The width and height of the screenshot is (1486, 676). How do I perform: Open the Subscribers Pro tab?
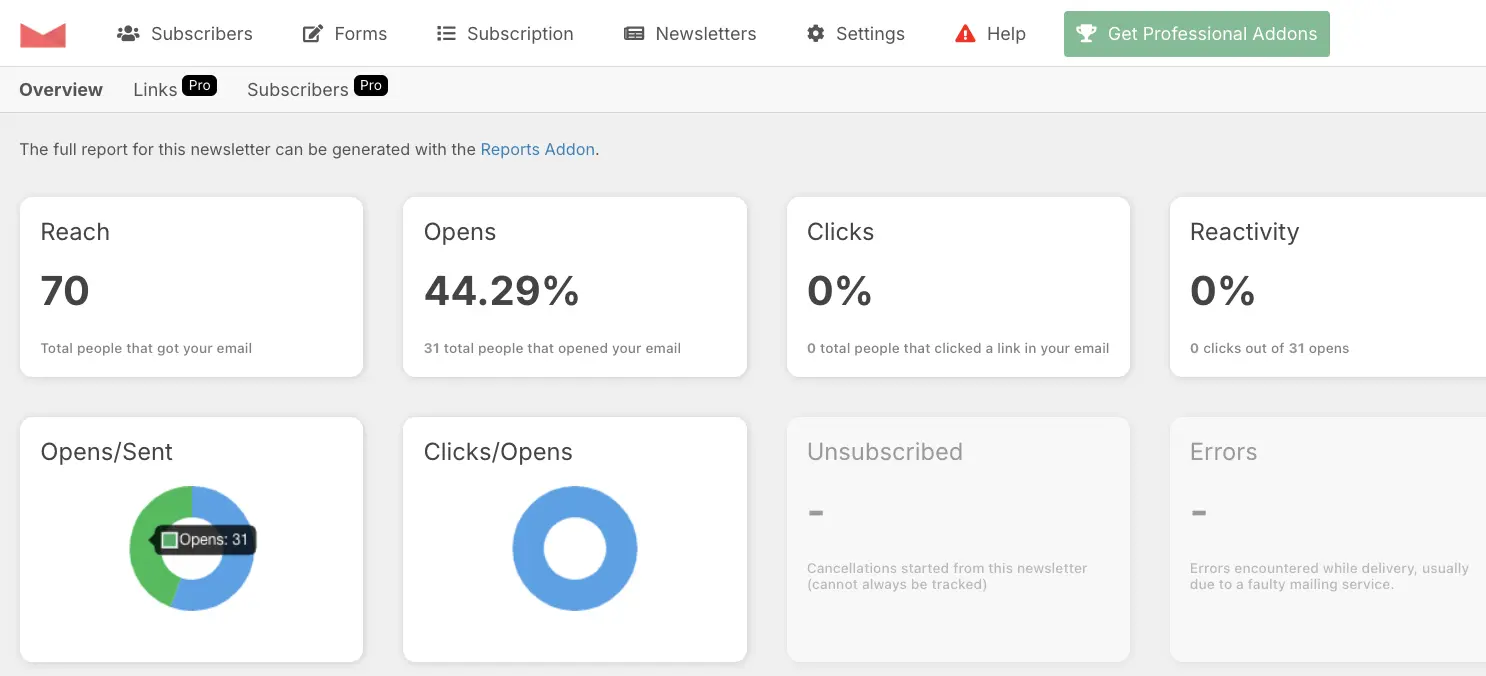click(315, 88)
